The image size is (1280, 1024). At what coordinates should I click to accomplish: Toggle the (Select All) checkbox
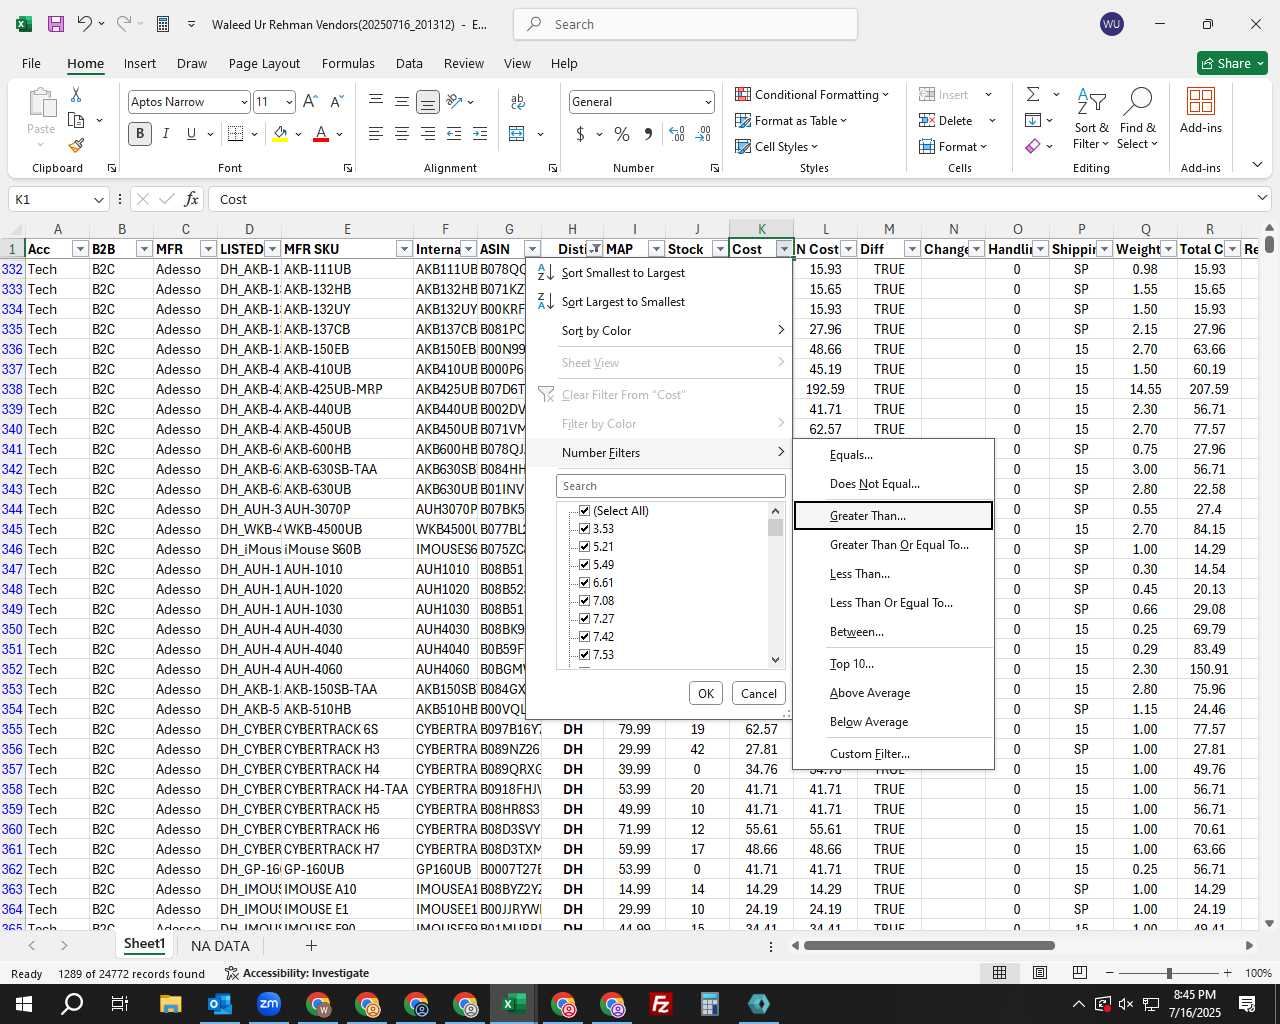(585, 511)
